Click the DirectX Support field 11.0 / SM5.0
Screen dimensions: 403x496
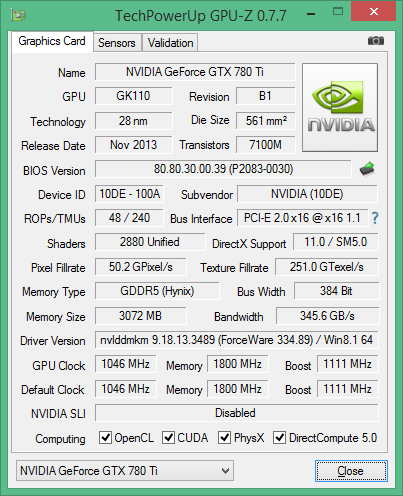coord(336,242)
